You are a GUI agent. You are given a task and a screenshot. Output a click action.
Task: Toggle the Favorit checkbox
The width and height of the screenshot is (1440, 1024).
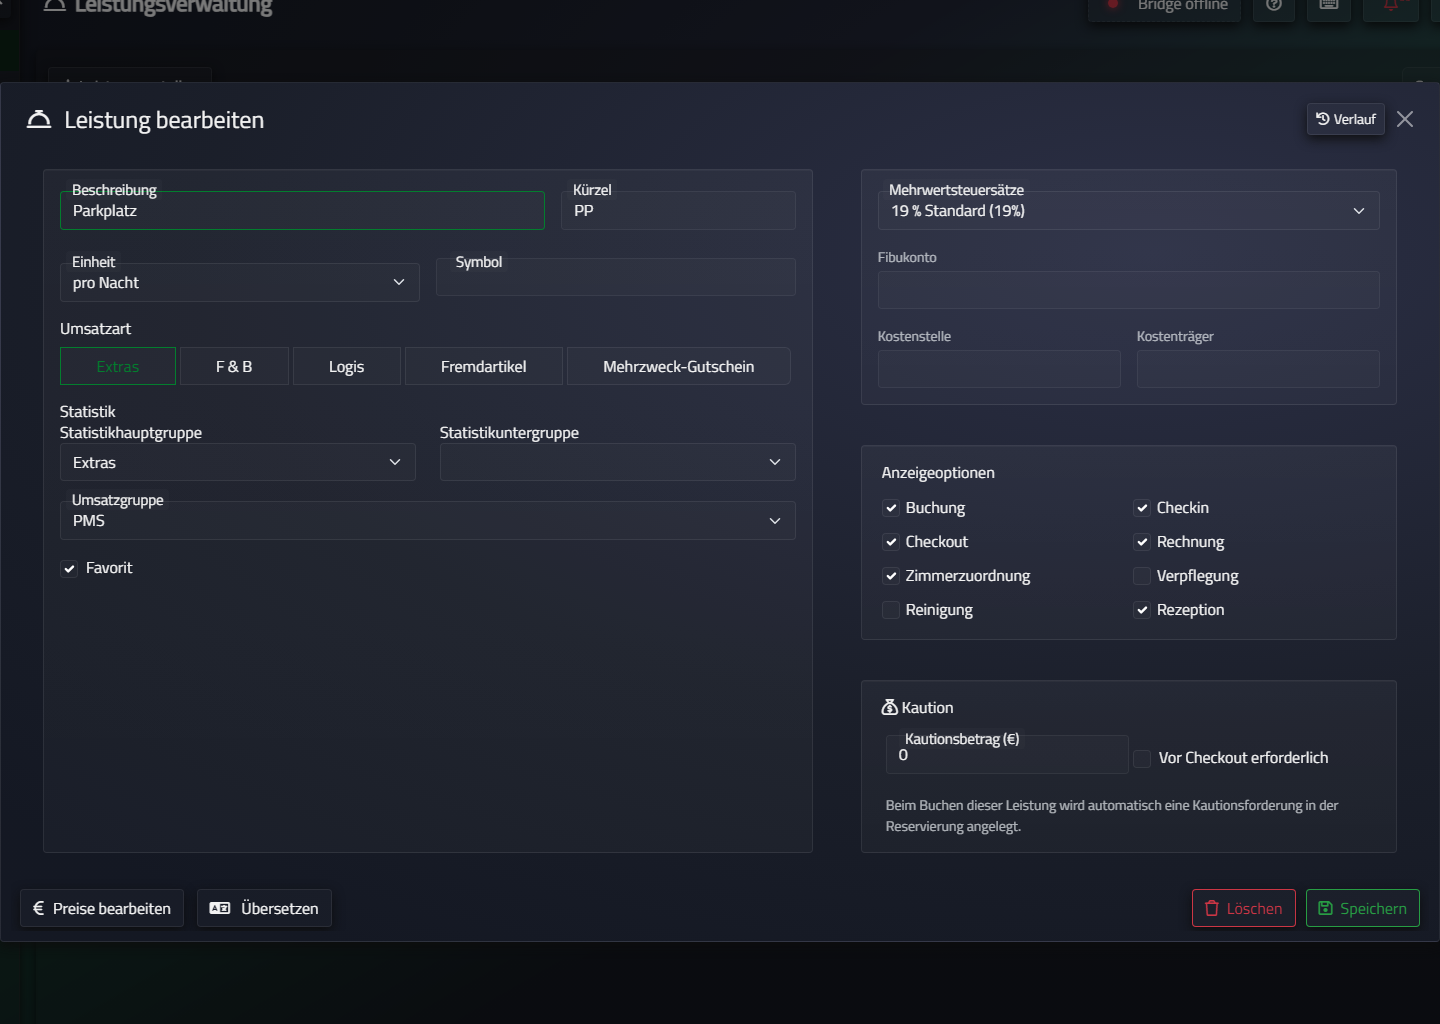[69, 568]
